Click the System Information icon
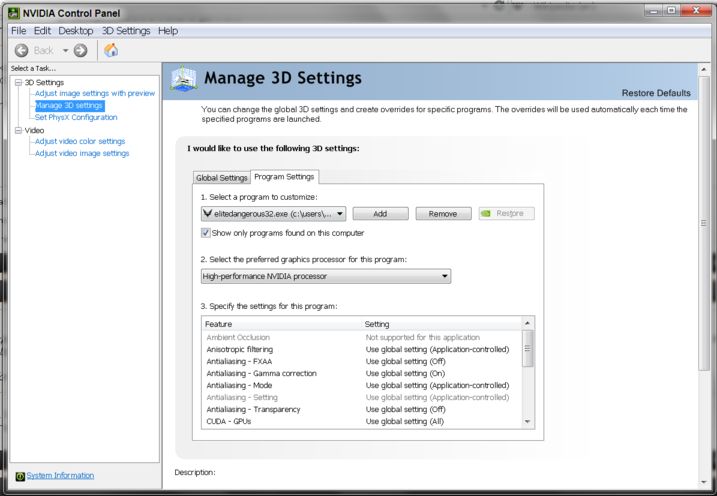717x496 pixels. pyautogui.click(x=20, y=476)
